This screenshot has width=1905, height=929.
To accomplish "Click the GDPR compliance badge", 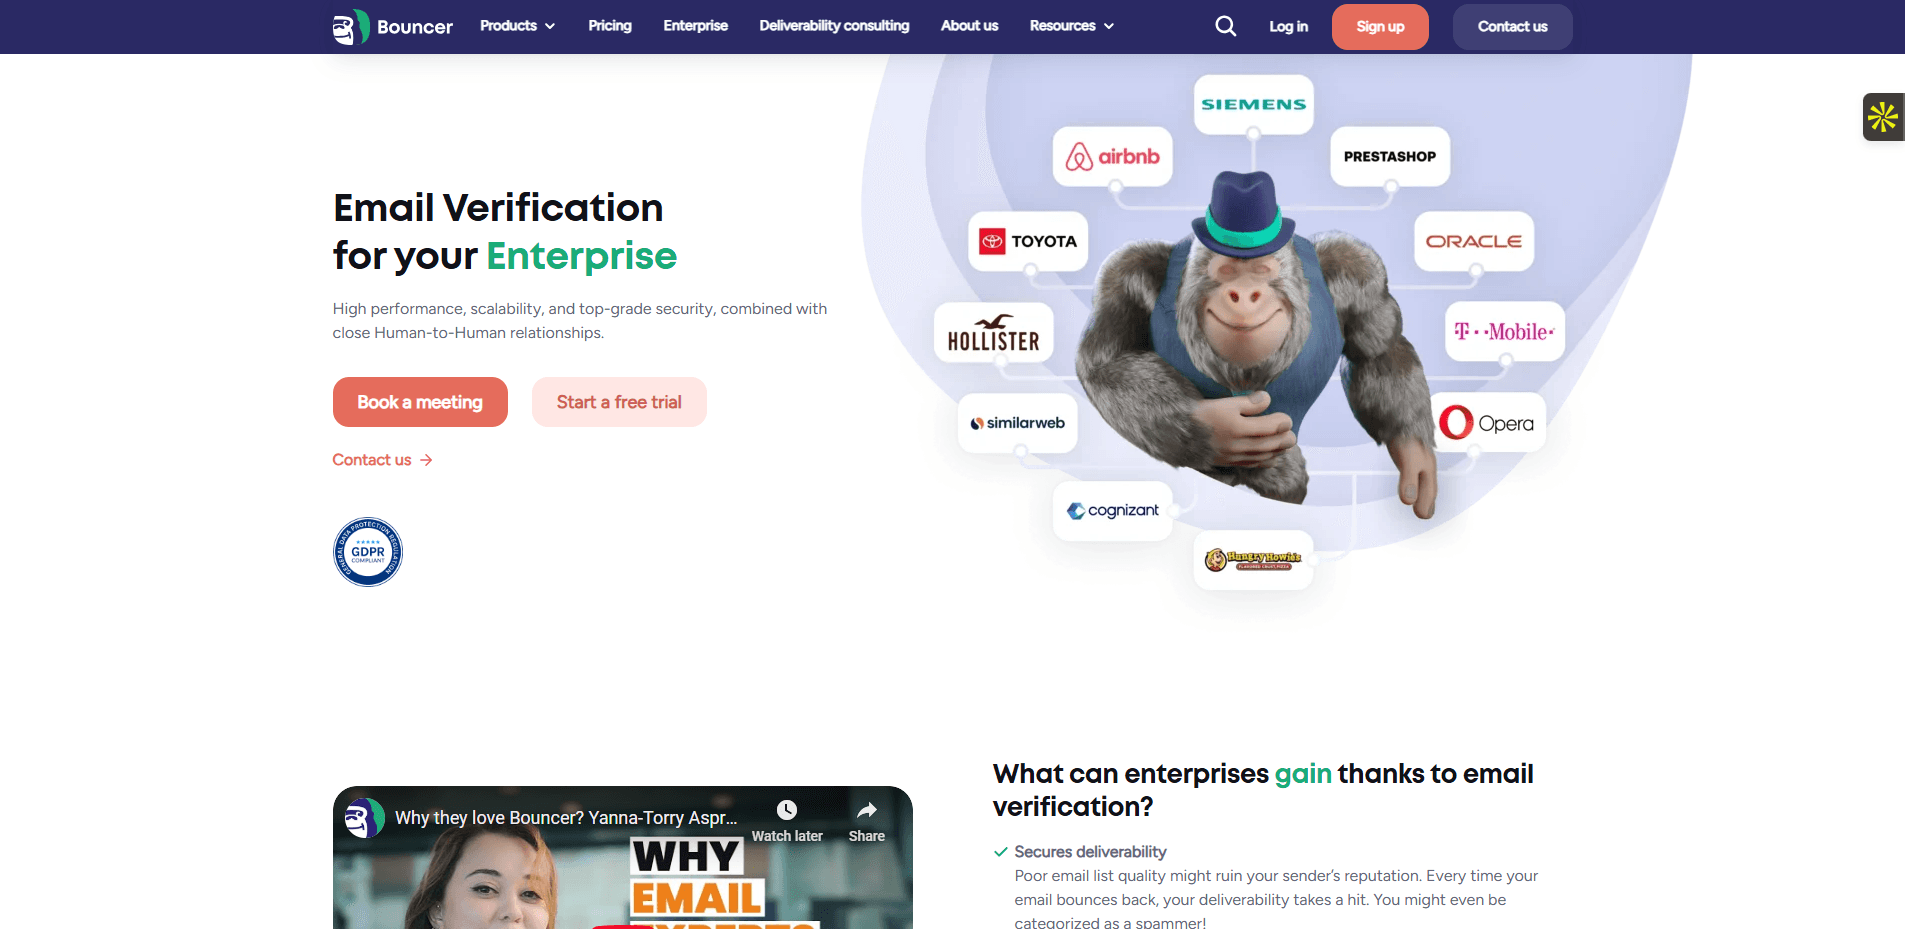I will 368,552.
